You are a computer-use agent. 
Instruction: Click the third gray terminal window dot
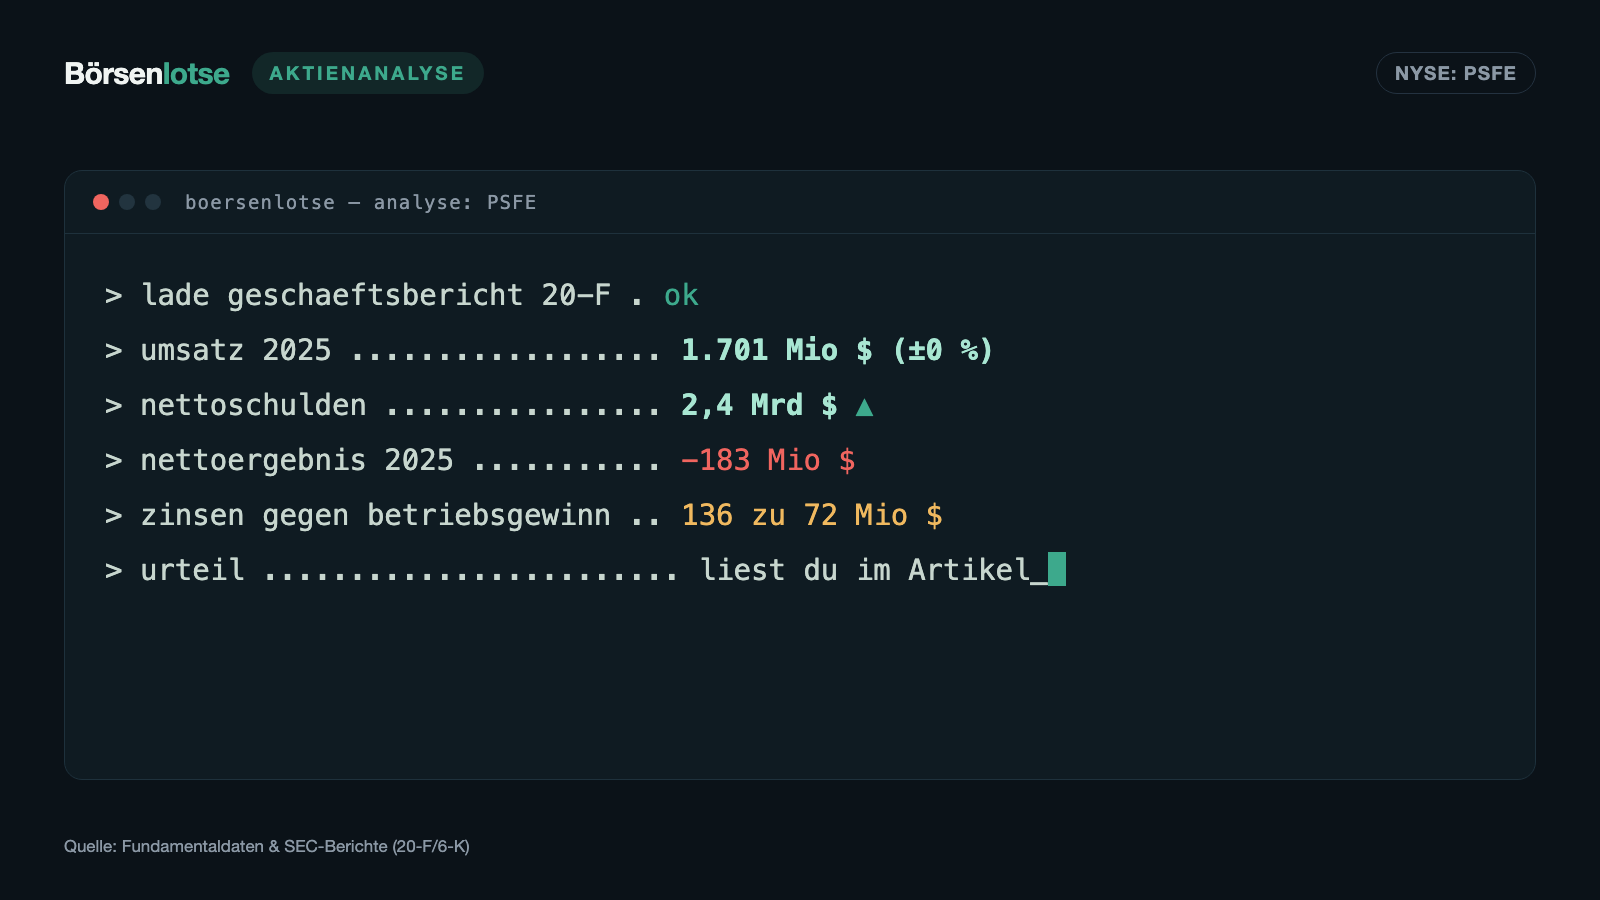(153, 202)
